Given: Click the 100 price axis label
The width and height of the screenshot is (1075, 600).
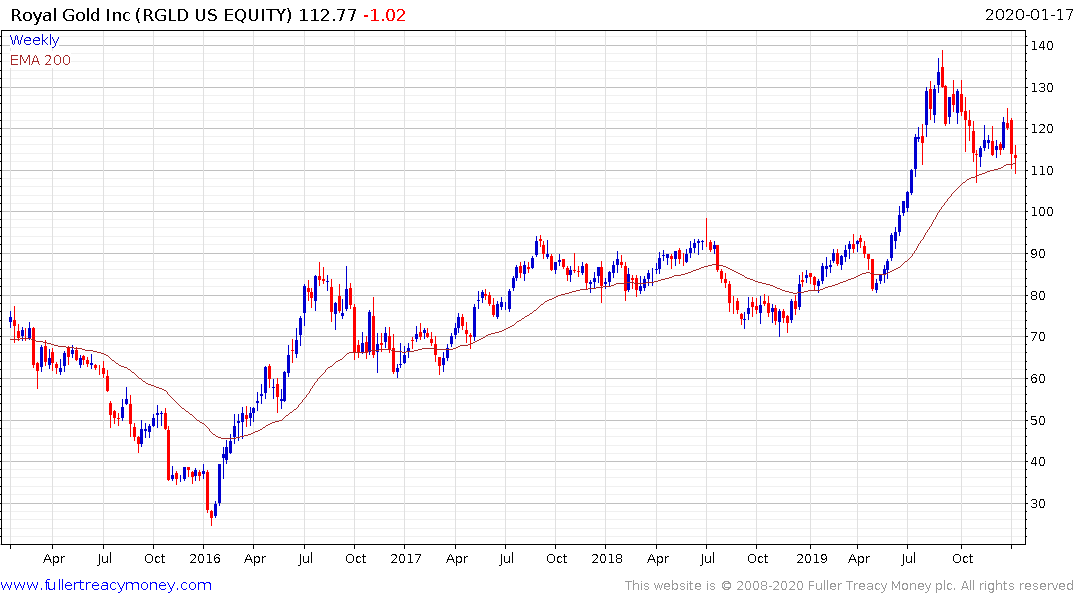Looking at the screenshot, I should pyautogui.click(x=1041, y=212).
